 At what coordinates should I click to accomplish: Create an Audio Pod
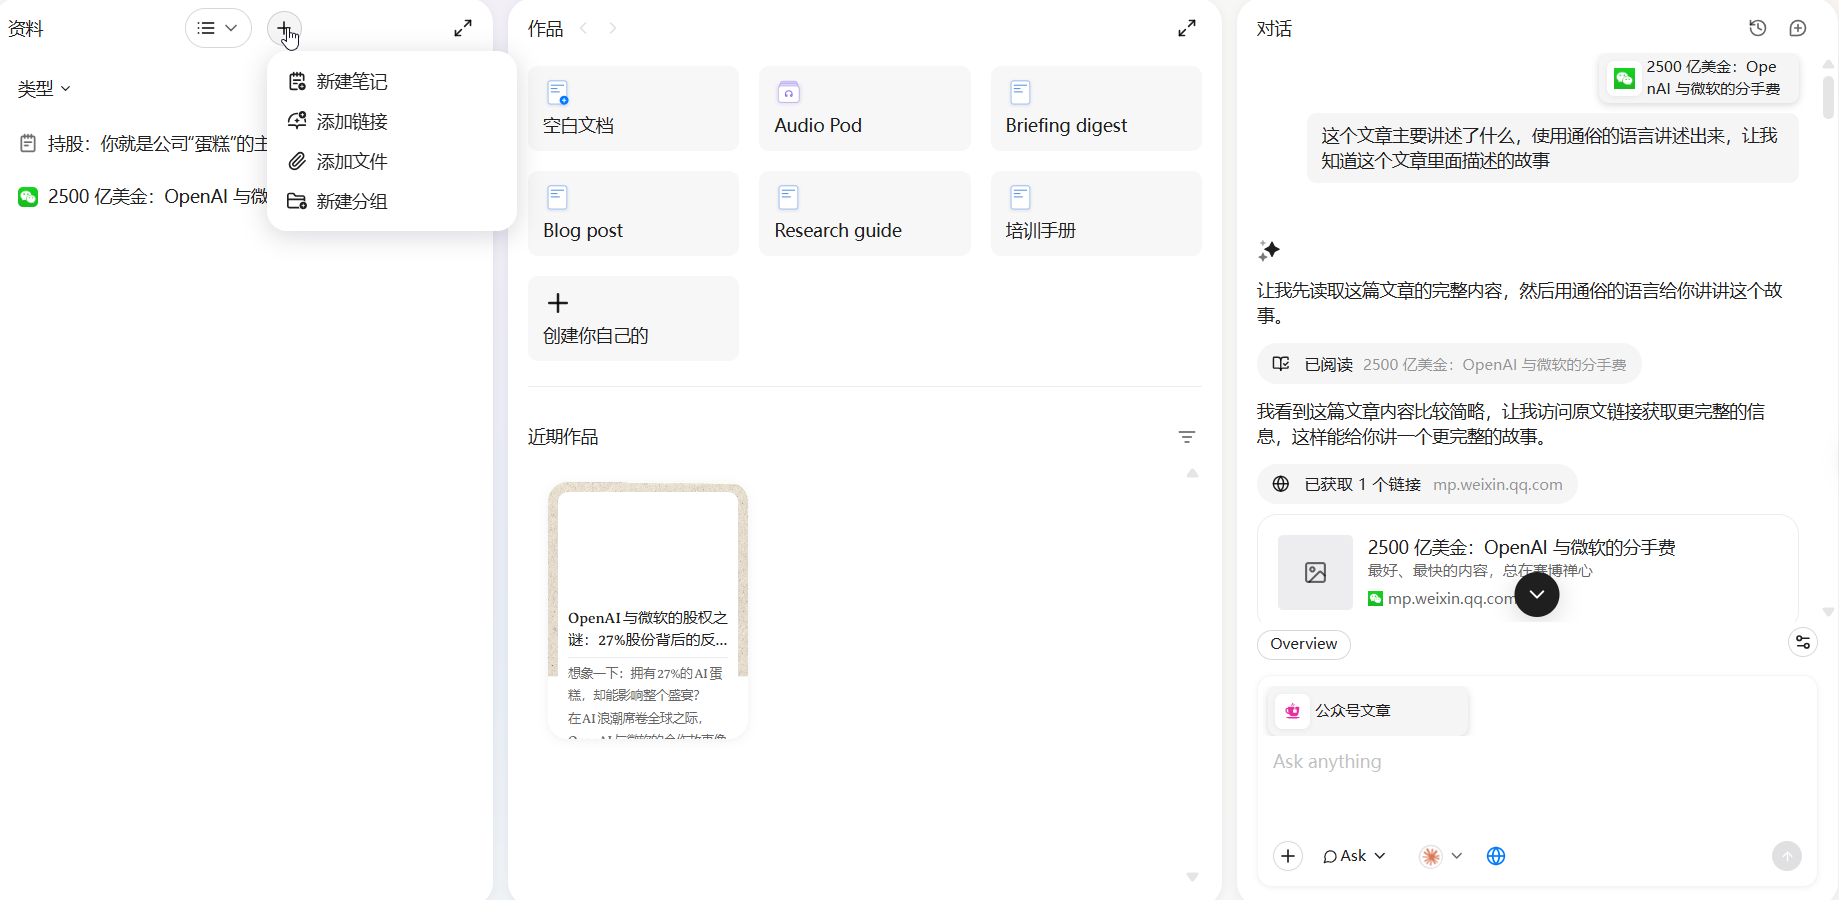coord(865,108)
